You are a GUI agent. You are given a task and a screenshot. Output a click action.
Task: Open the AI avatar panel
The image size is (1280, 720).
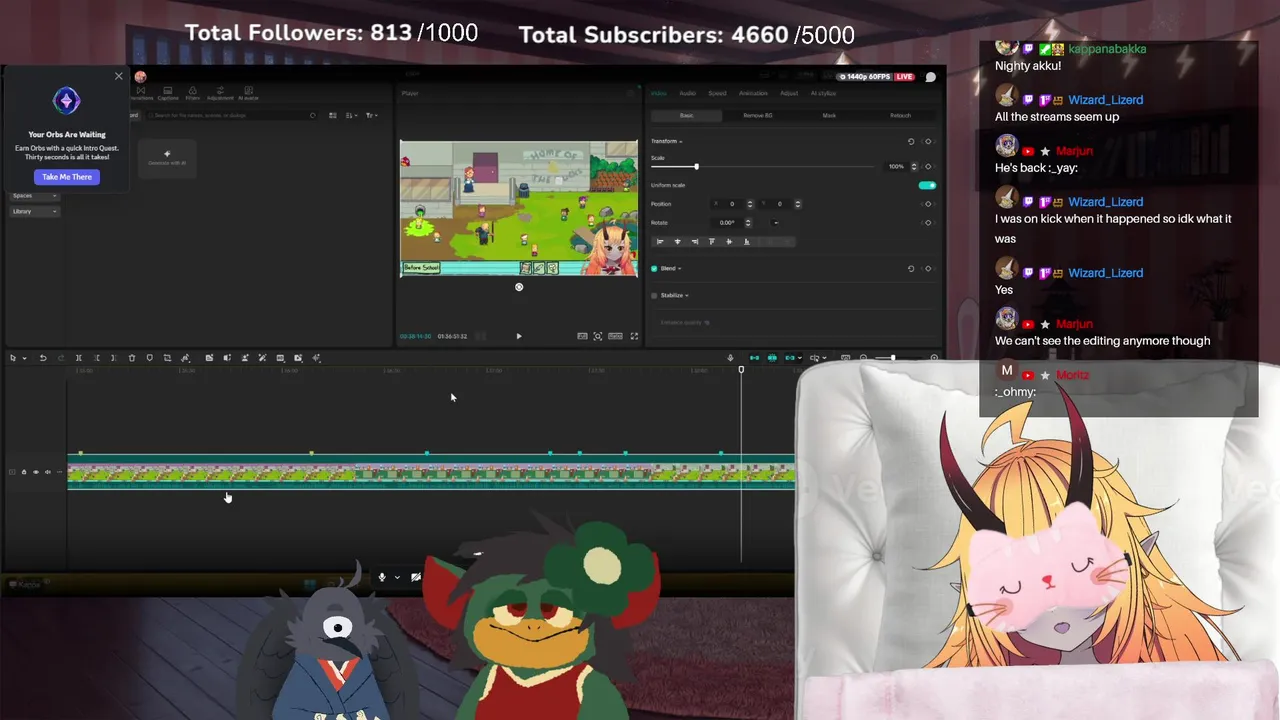coord(248,93)
